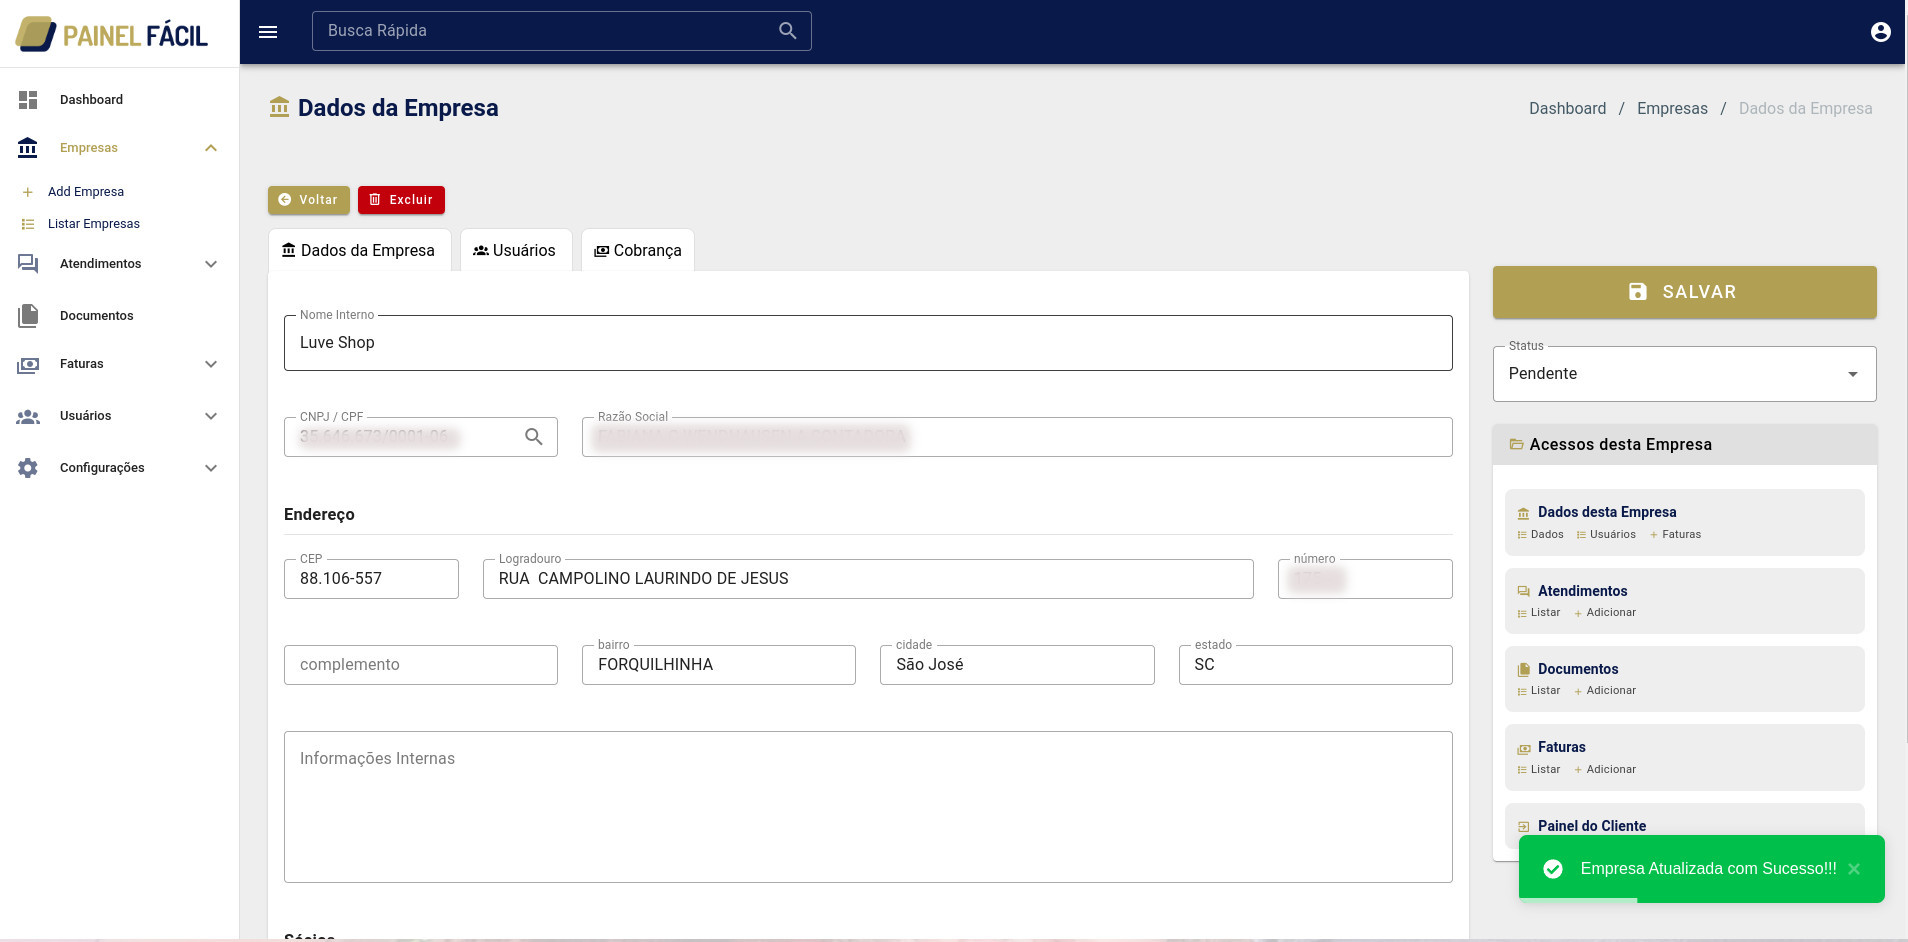Click Adicionar under Faturas access card
The image size is (1908, 942).
(x=1611, y=770)
